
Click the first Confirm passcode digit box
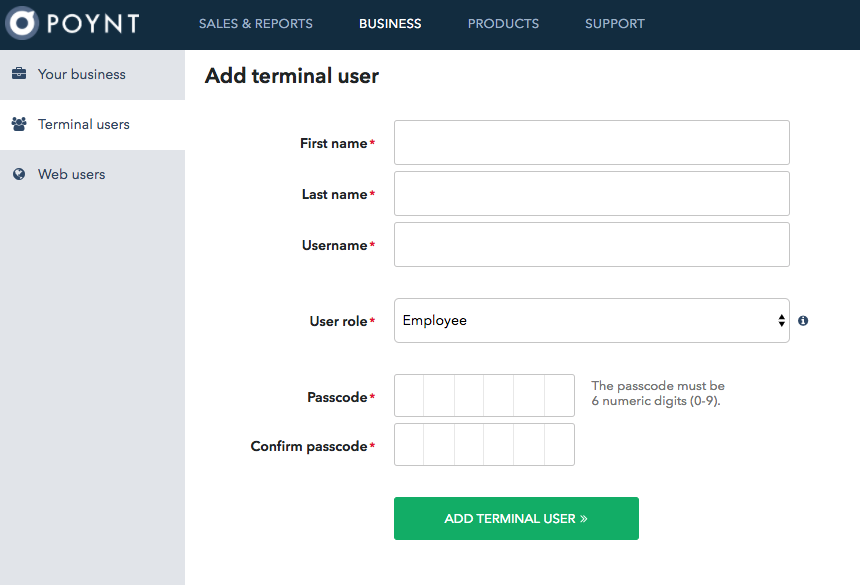click(409, 445)
